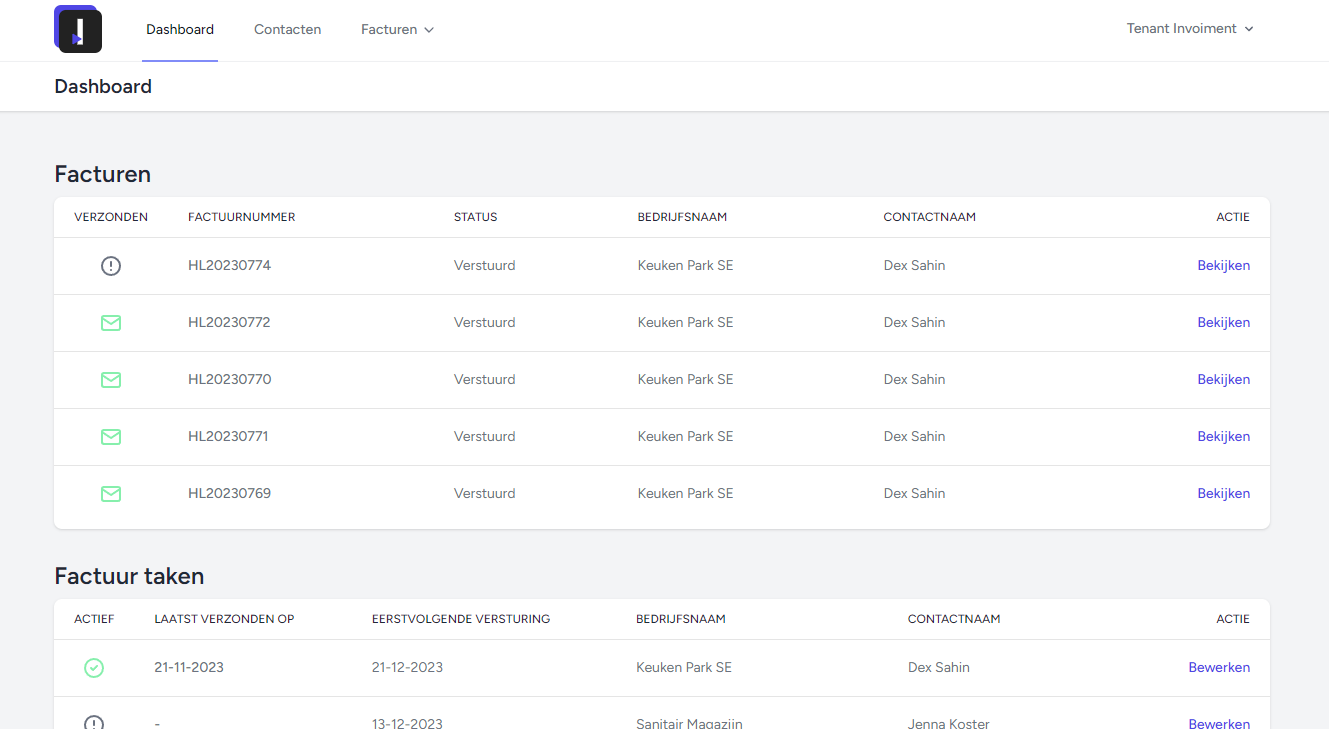Click warning icon for invoice HL20230774
This screenshot has width=1329, height=729.
(x=111, y=266)
